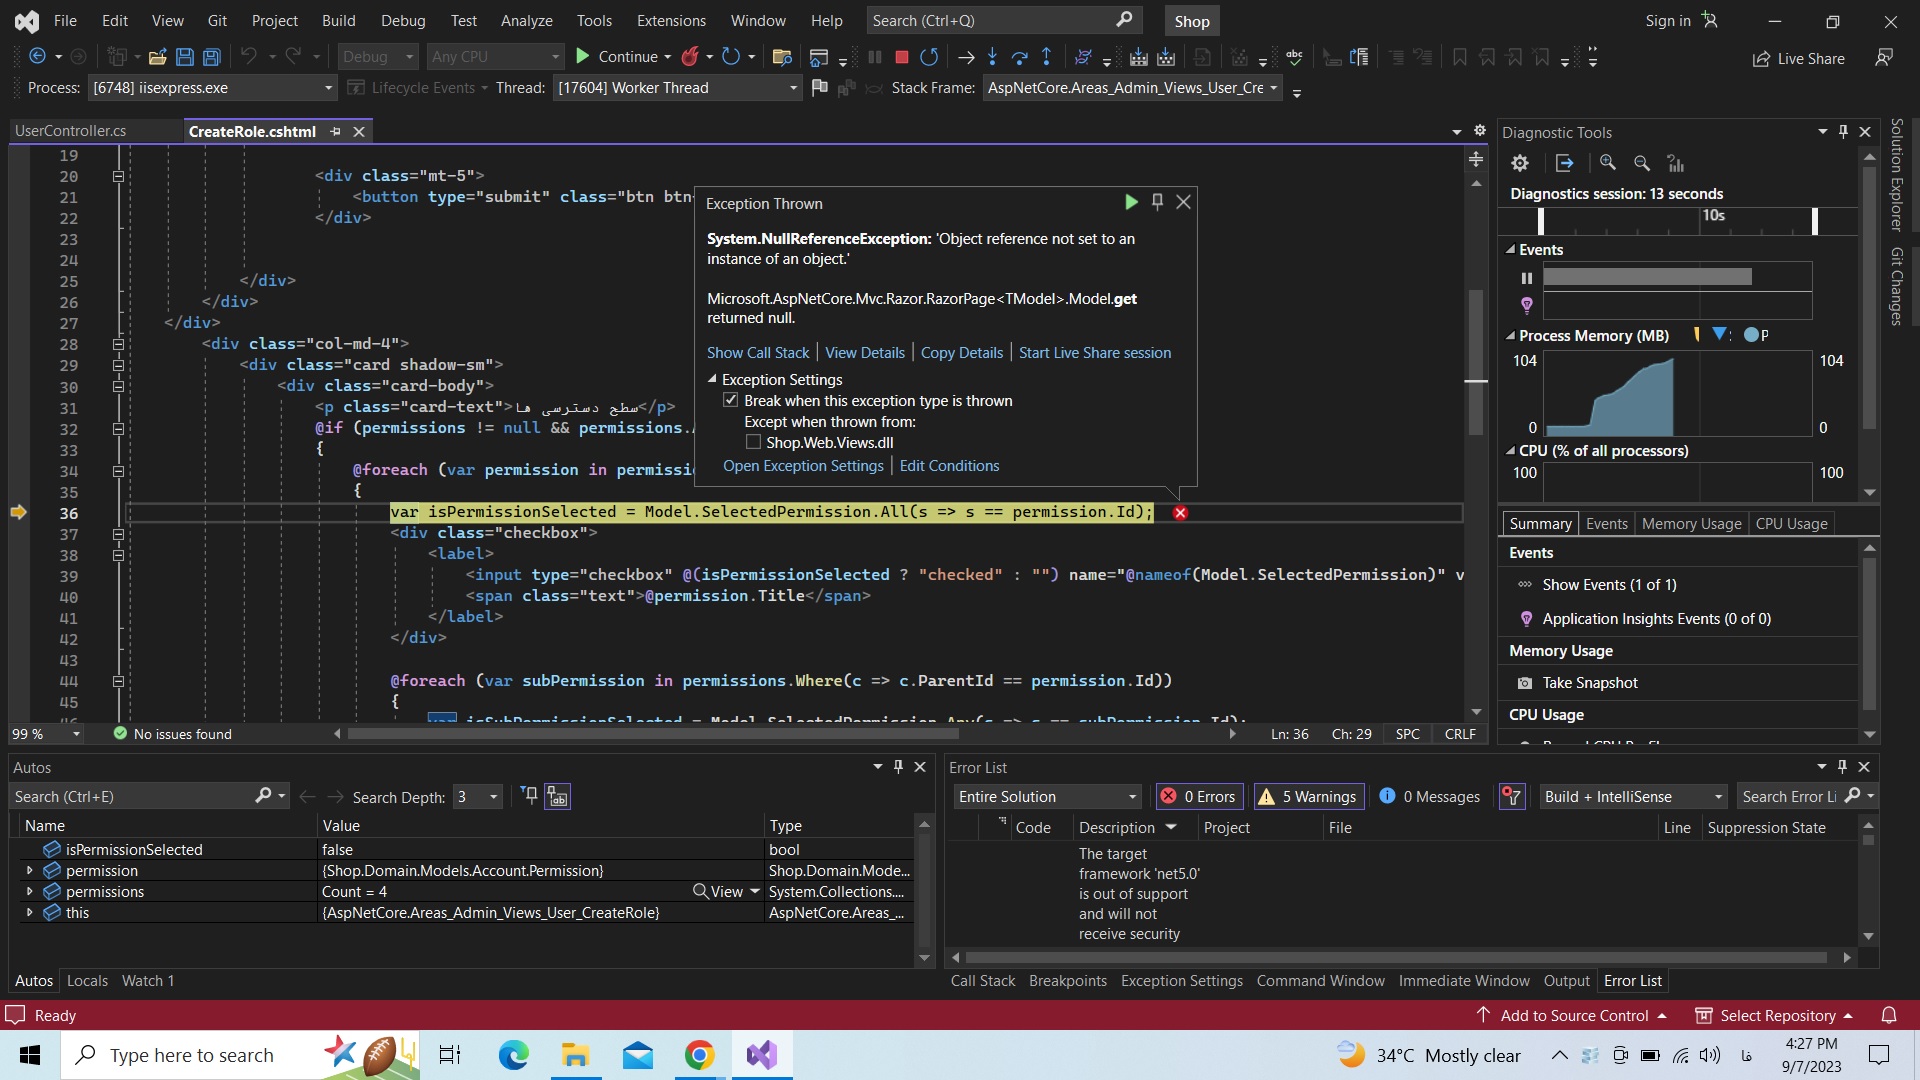1920x1080 pixels.
Task: Click Zoom In icon in Diagnostic Tools
Action: coord(1608,163)
